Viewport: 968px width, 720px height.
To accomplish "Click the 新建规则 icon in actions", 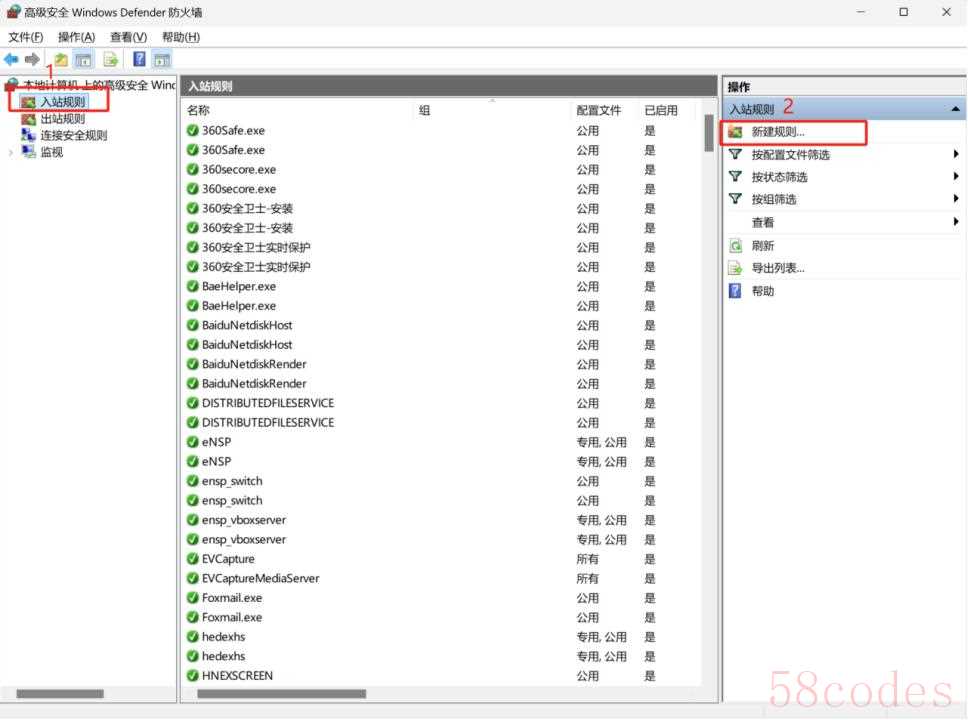I will [x=735, y=132].
